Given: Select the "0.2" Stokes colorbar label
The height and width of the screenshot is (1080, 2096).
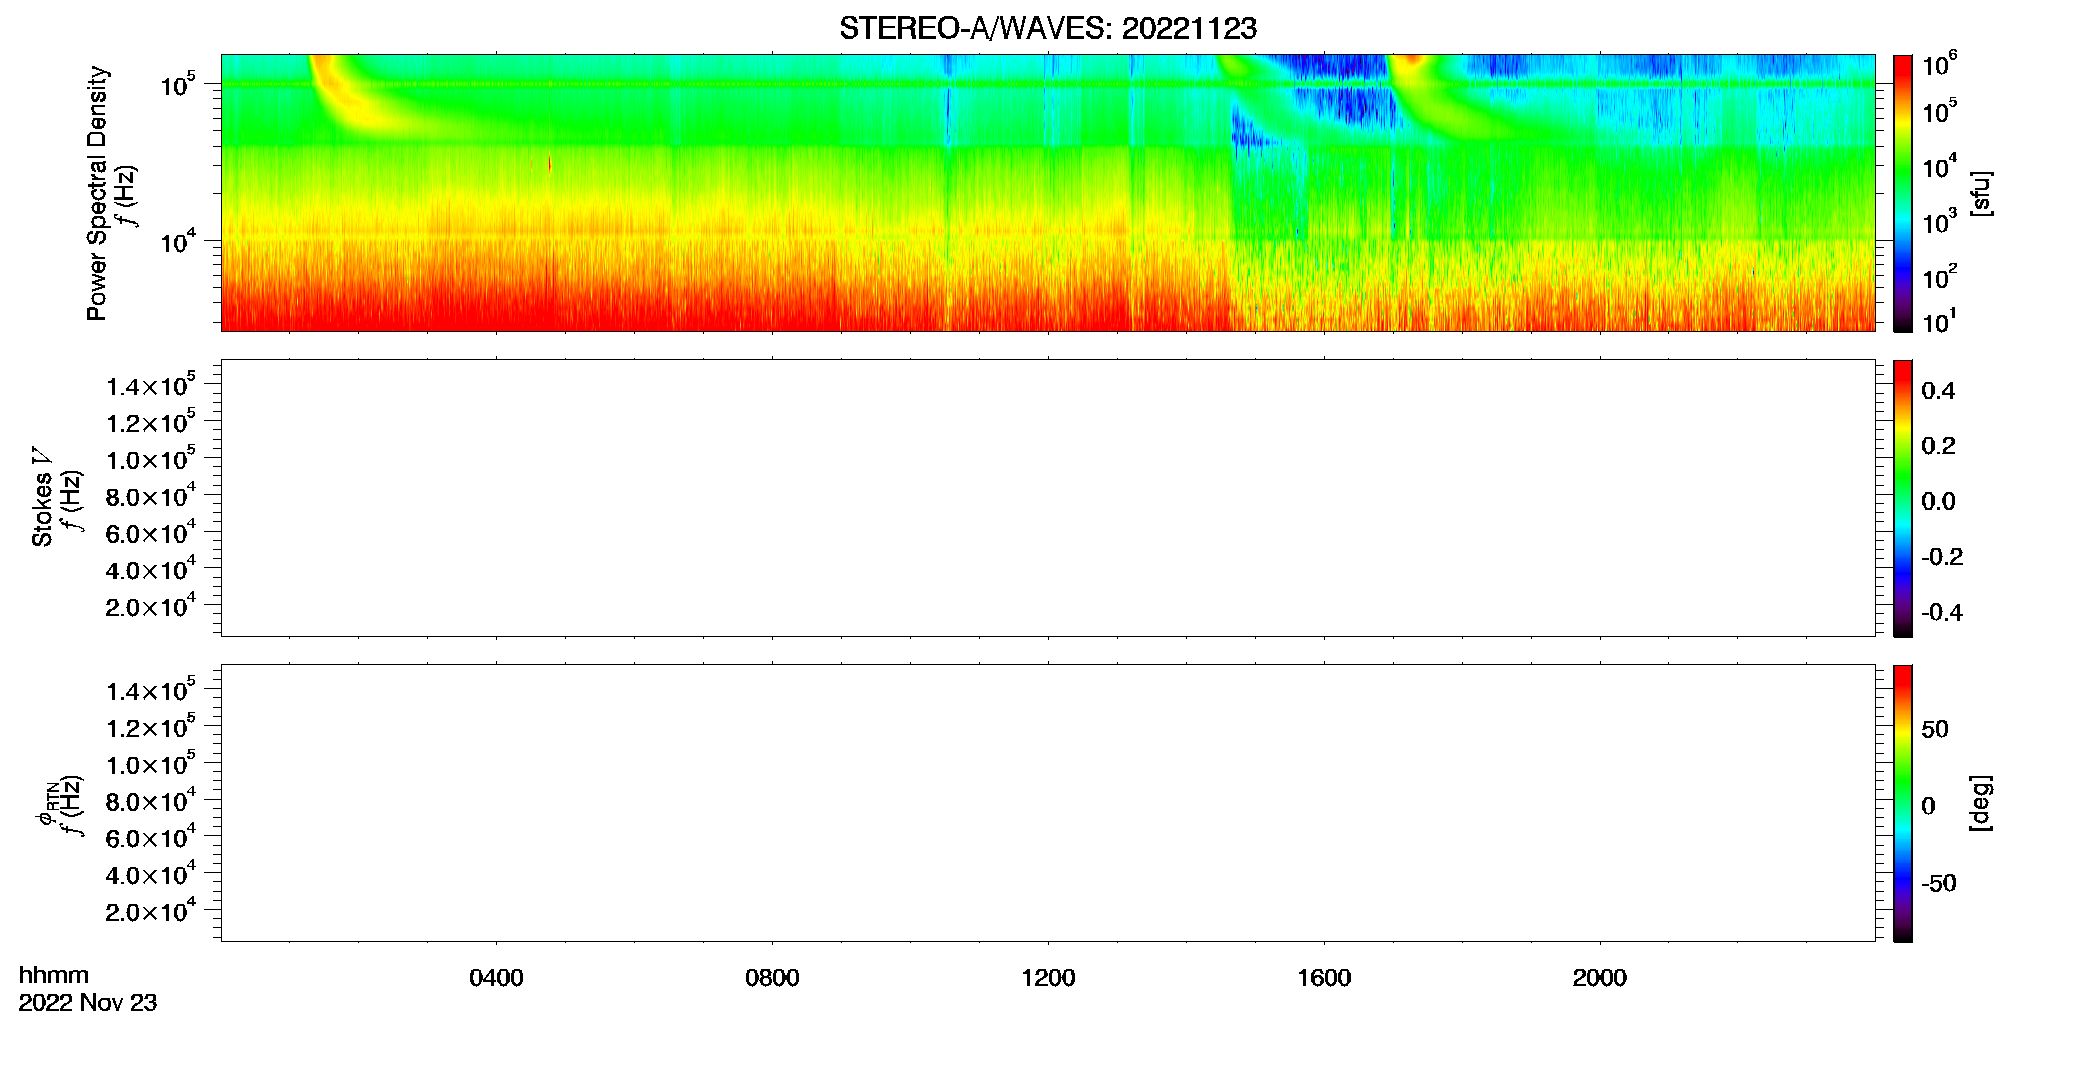Looking at the screenshot, I should [1938, 446].
